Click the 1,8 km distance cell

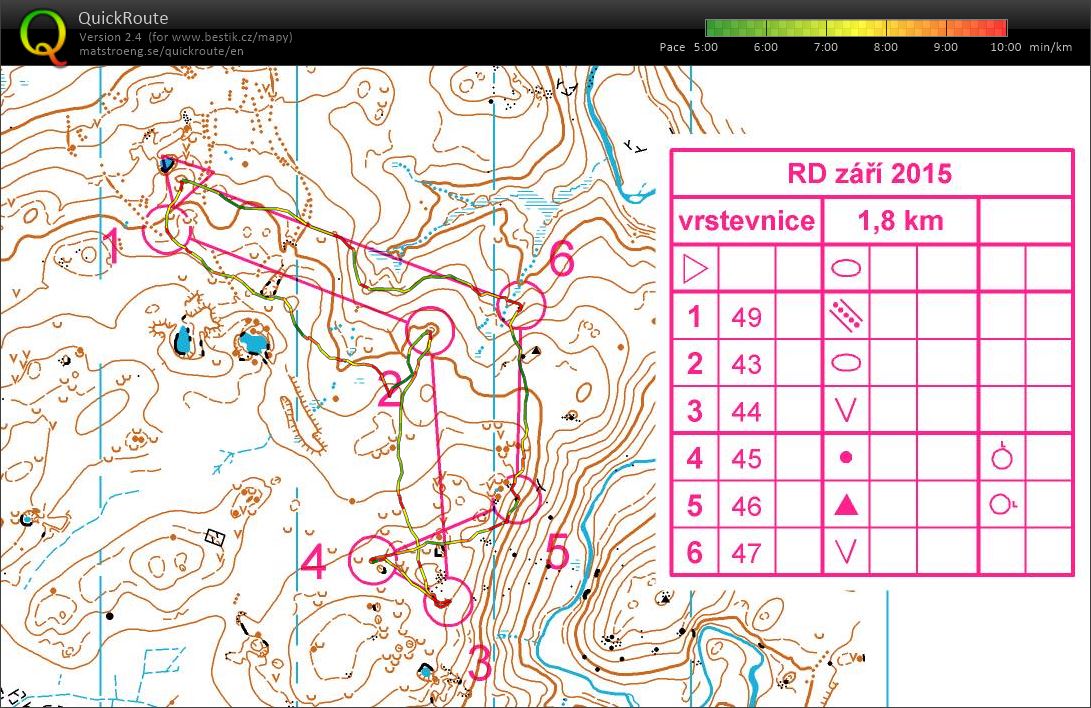point(900,220)
